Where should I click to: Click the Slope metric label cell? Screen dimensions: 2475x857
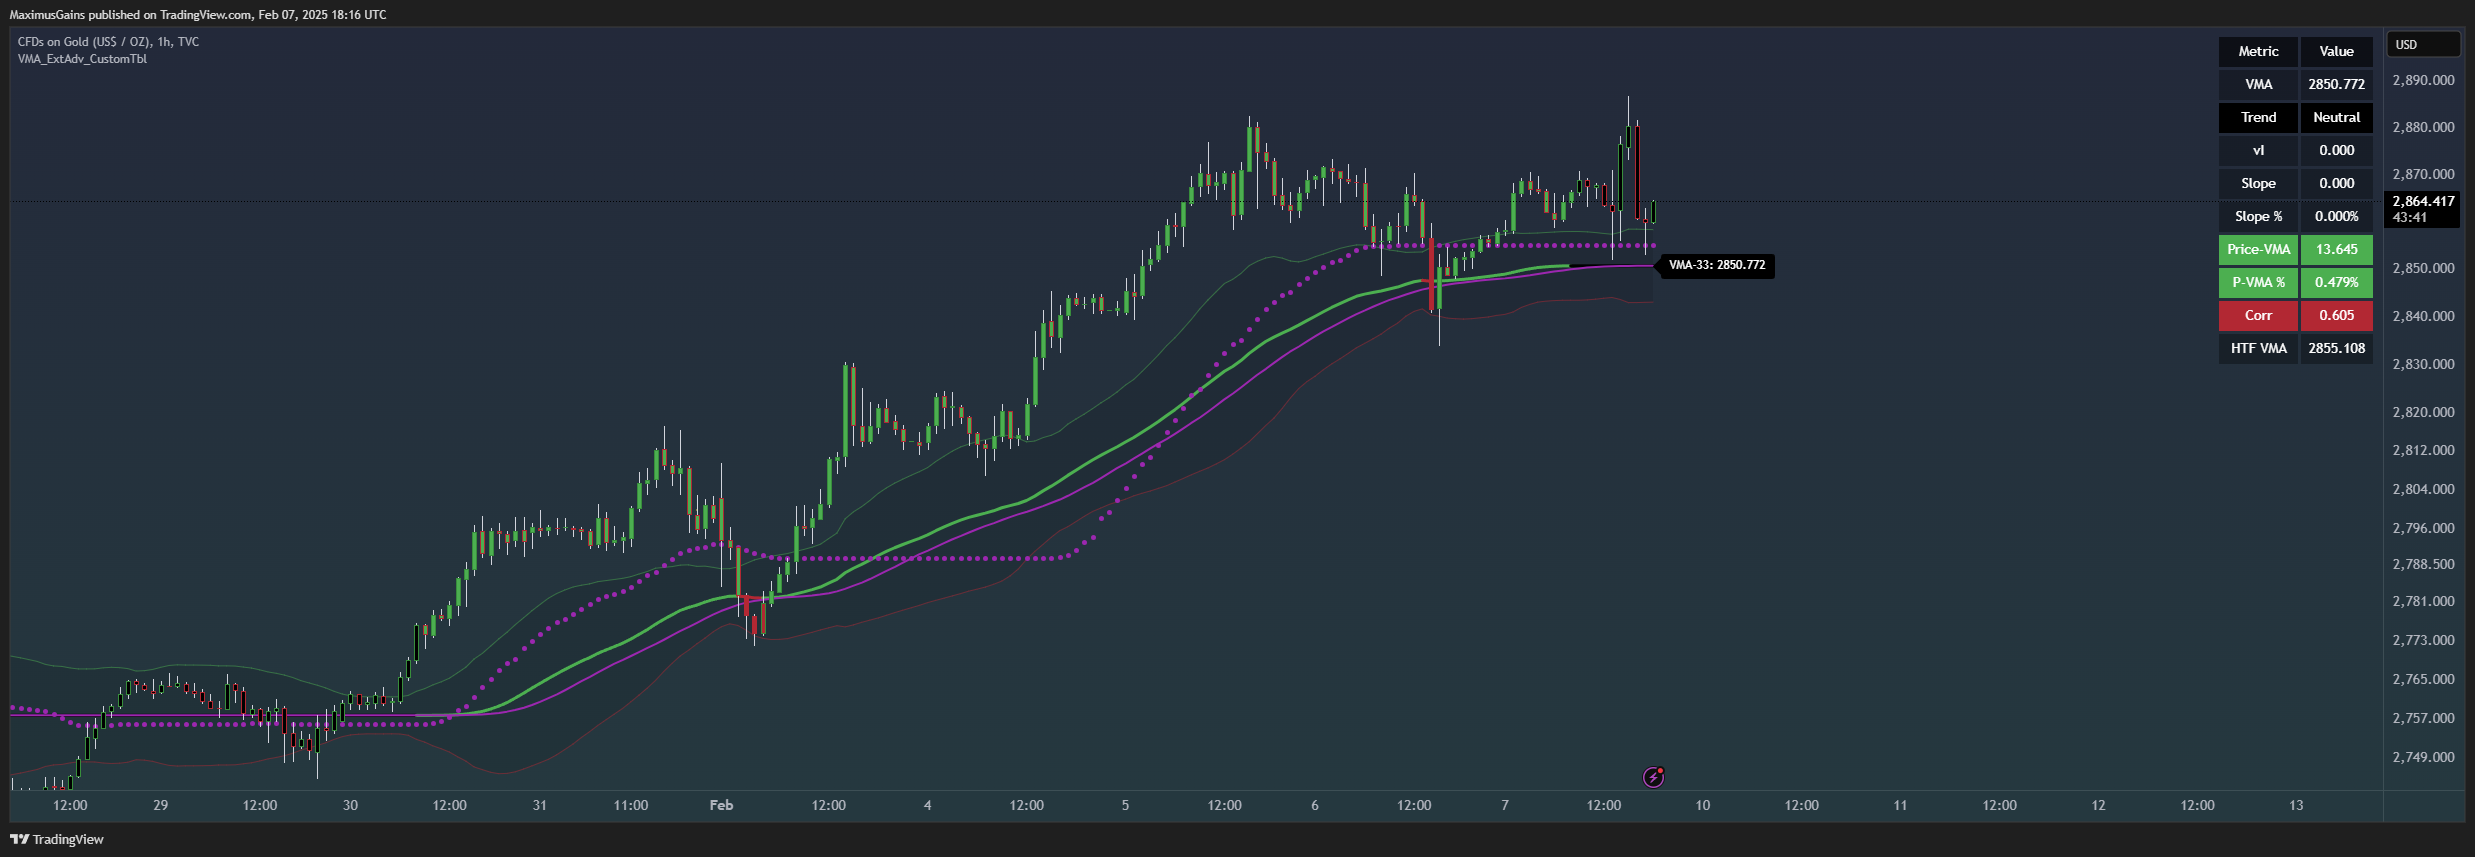coord(2258,183)
